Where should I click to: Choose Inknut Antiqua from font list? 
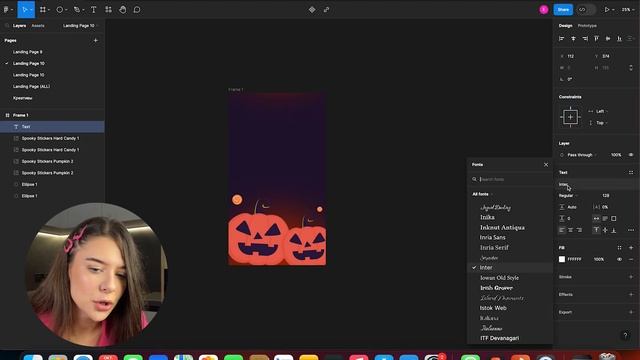pos(502,227)
